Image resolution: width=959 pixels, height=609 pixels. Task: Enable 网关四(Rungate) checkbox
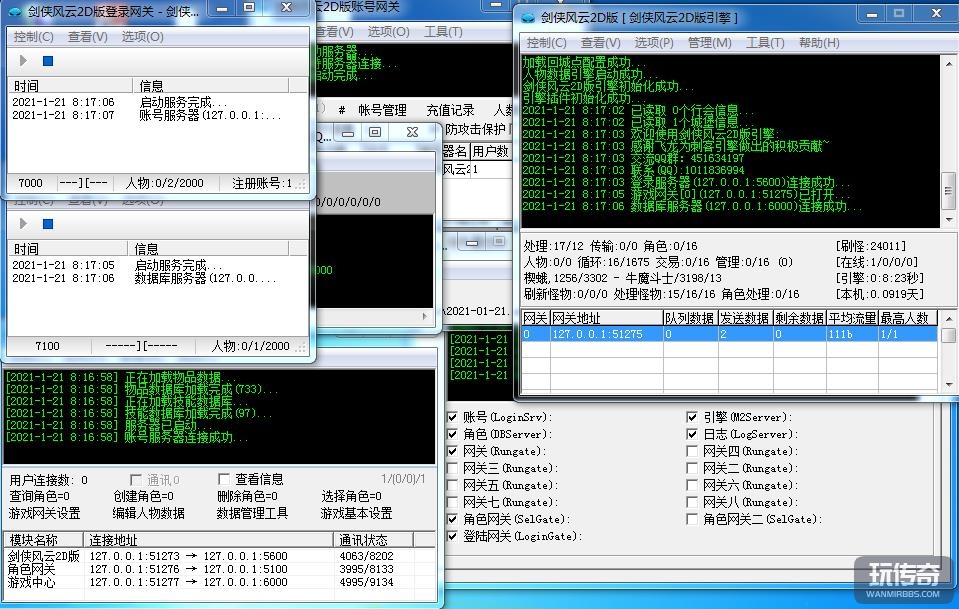[x=692, y=451]
